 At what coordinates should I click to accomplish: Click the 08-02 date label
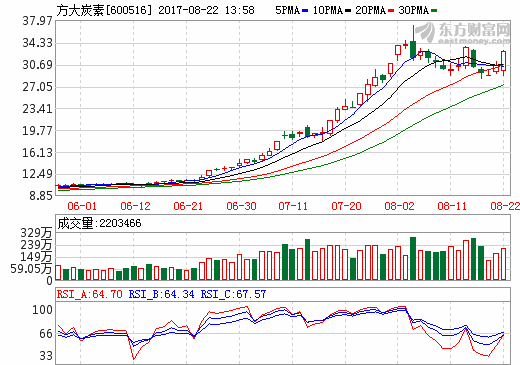coord(399,206)
